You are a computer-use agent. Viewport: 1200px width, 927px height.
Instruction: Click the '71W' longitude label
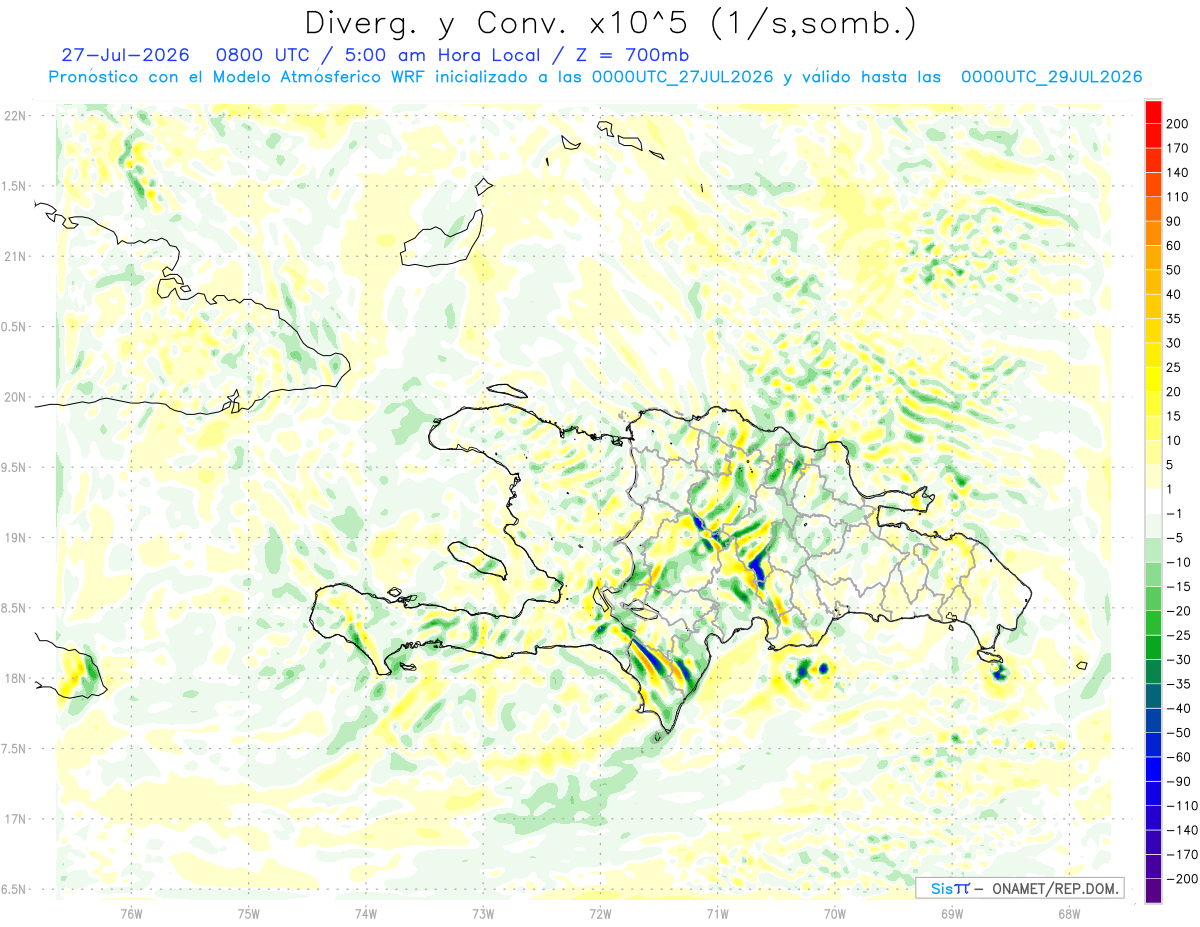click(718, 913)
